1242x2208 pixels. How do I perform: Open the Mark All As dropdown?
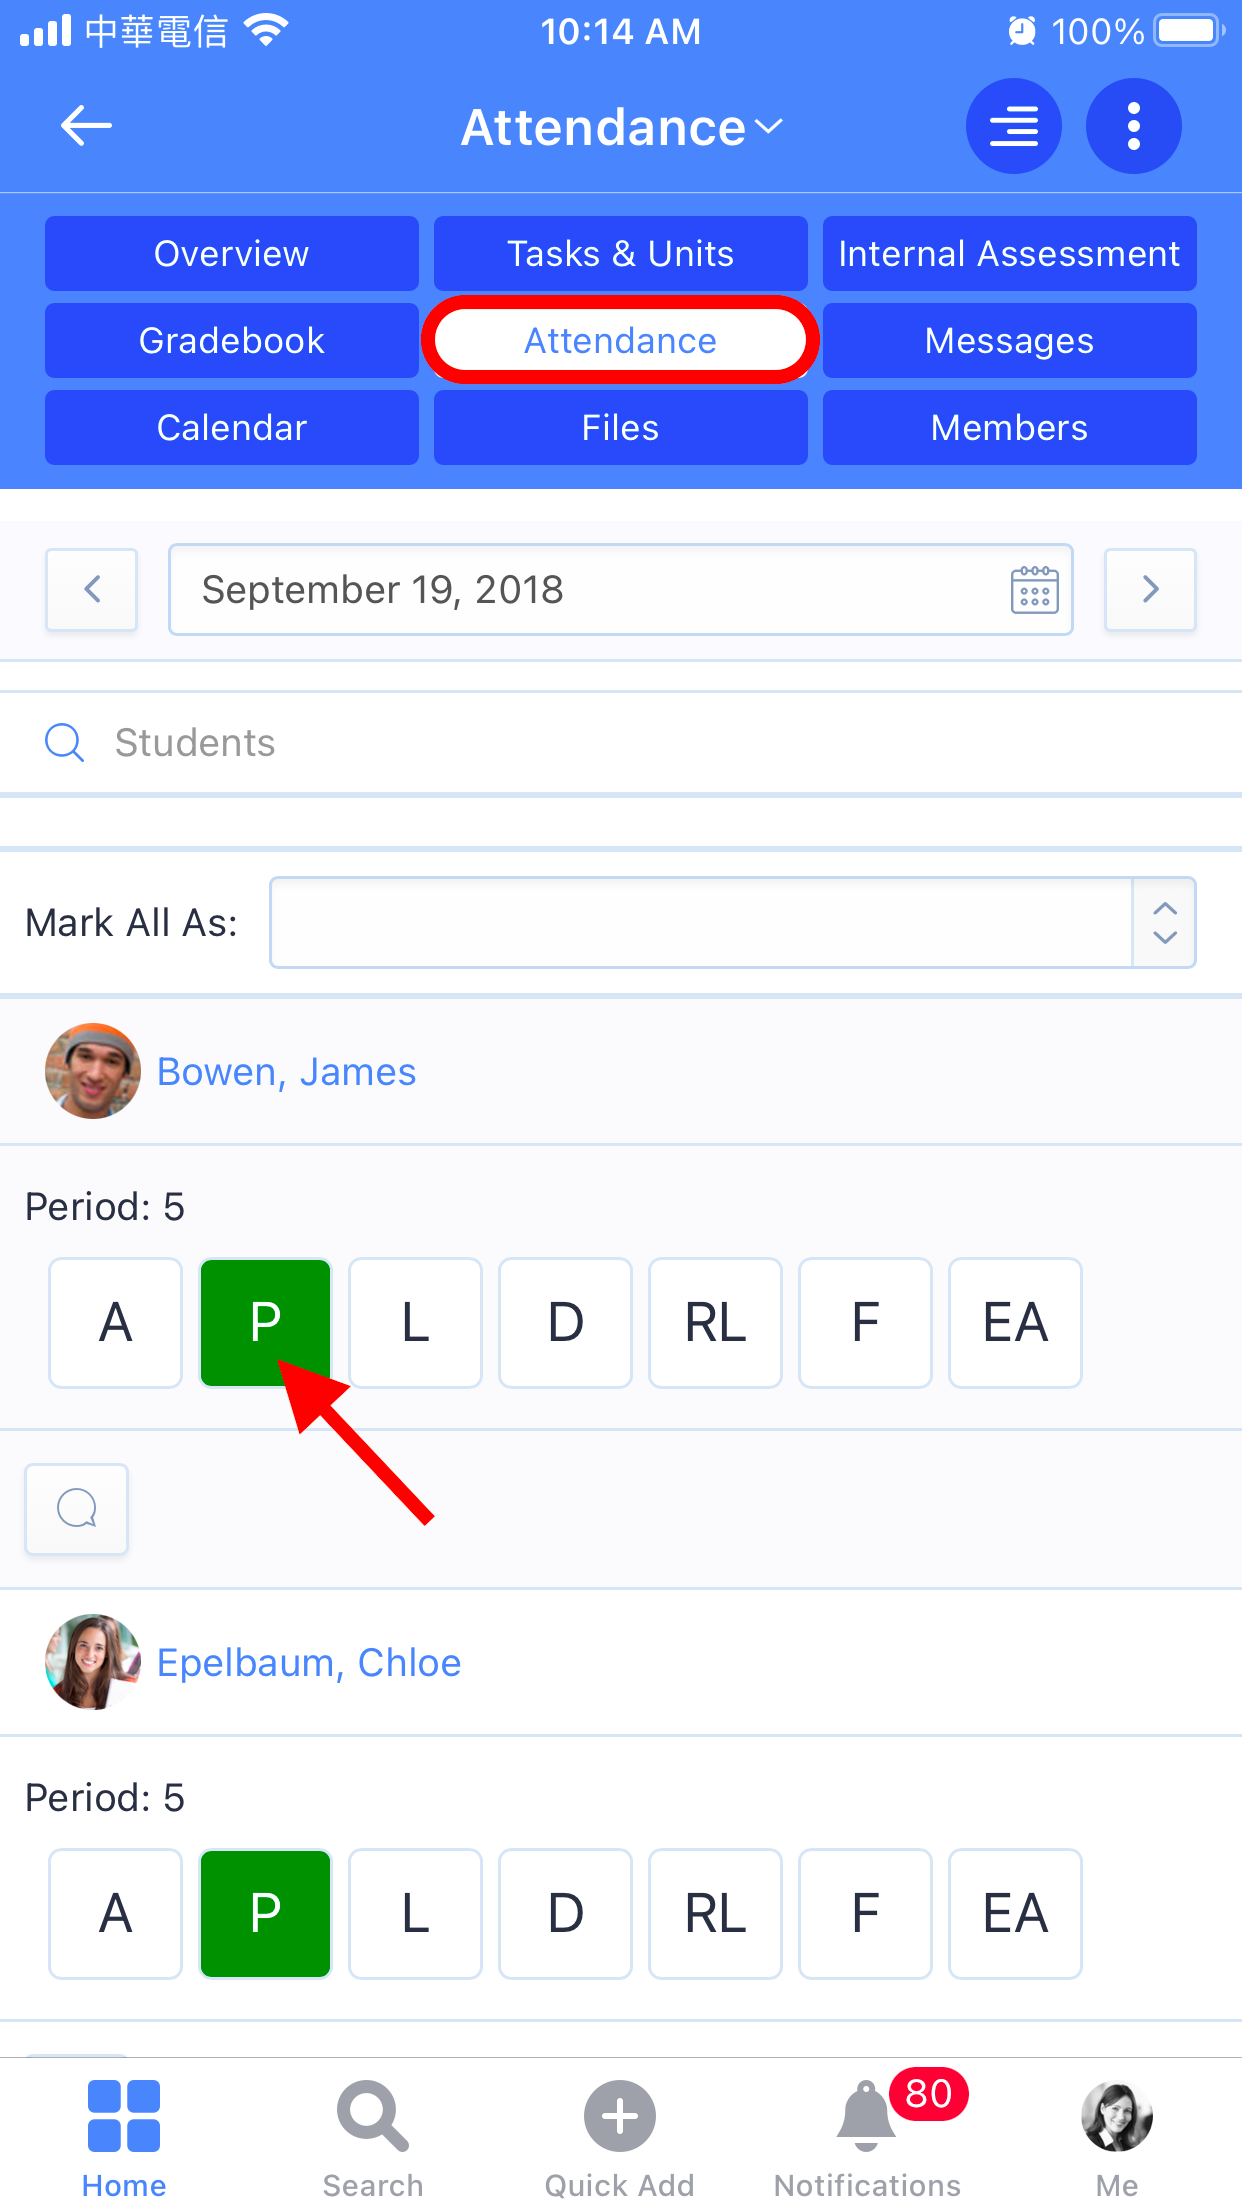732,922
